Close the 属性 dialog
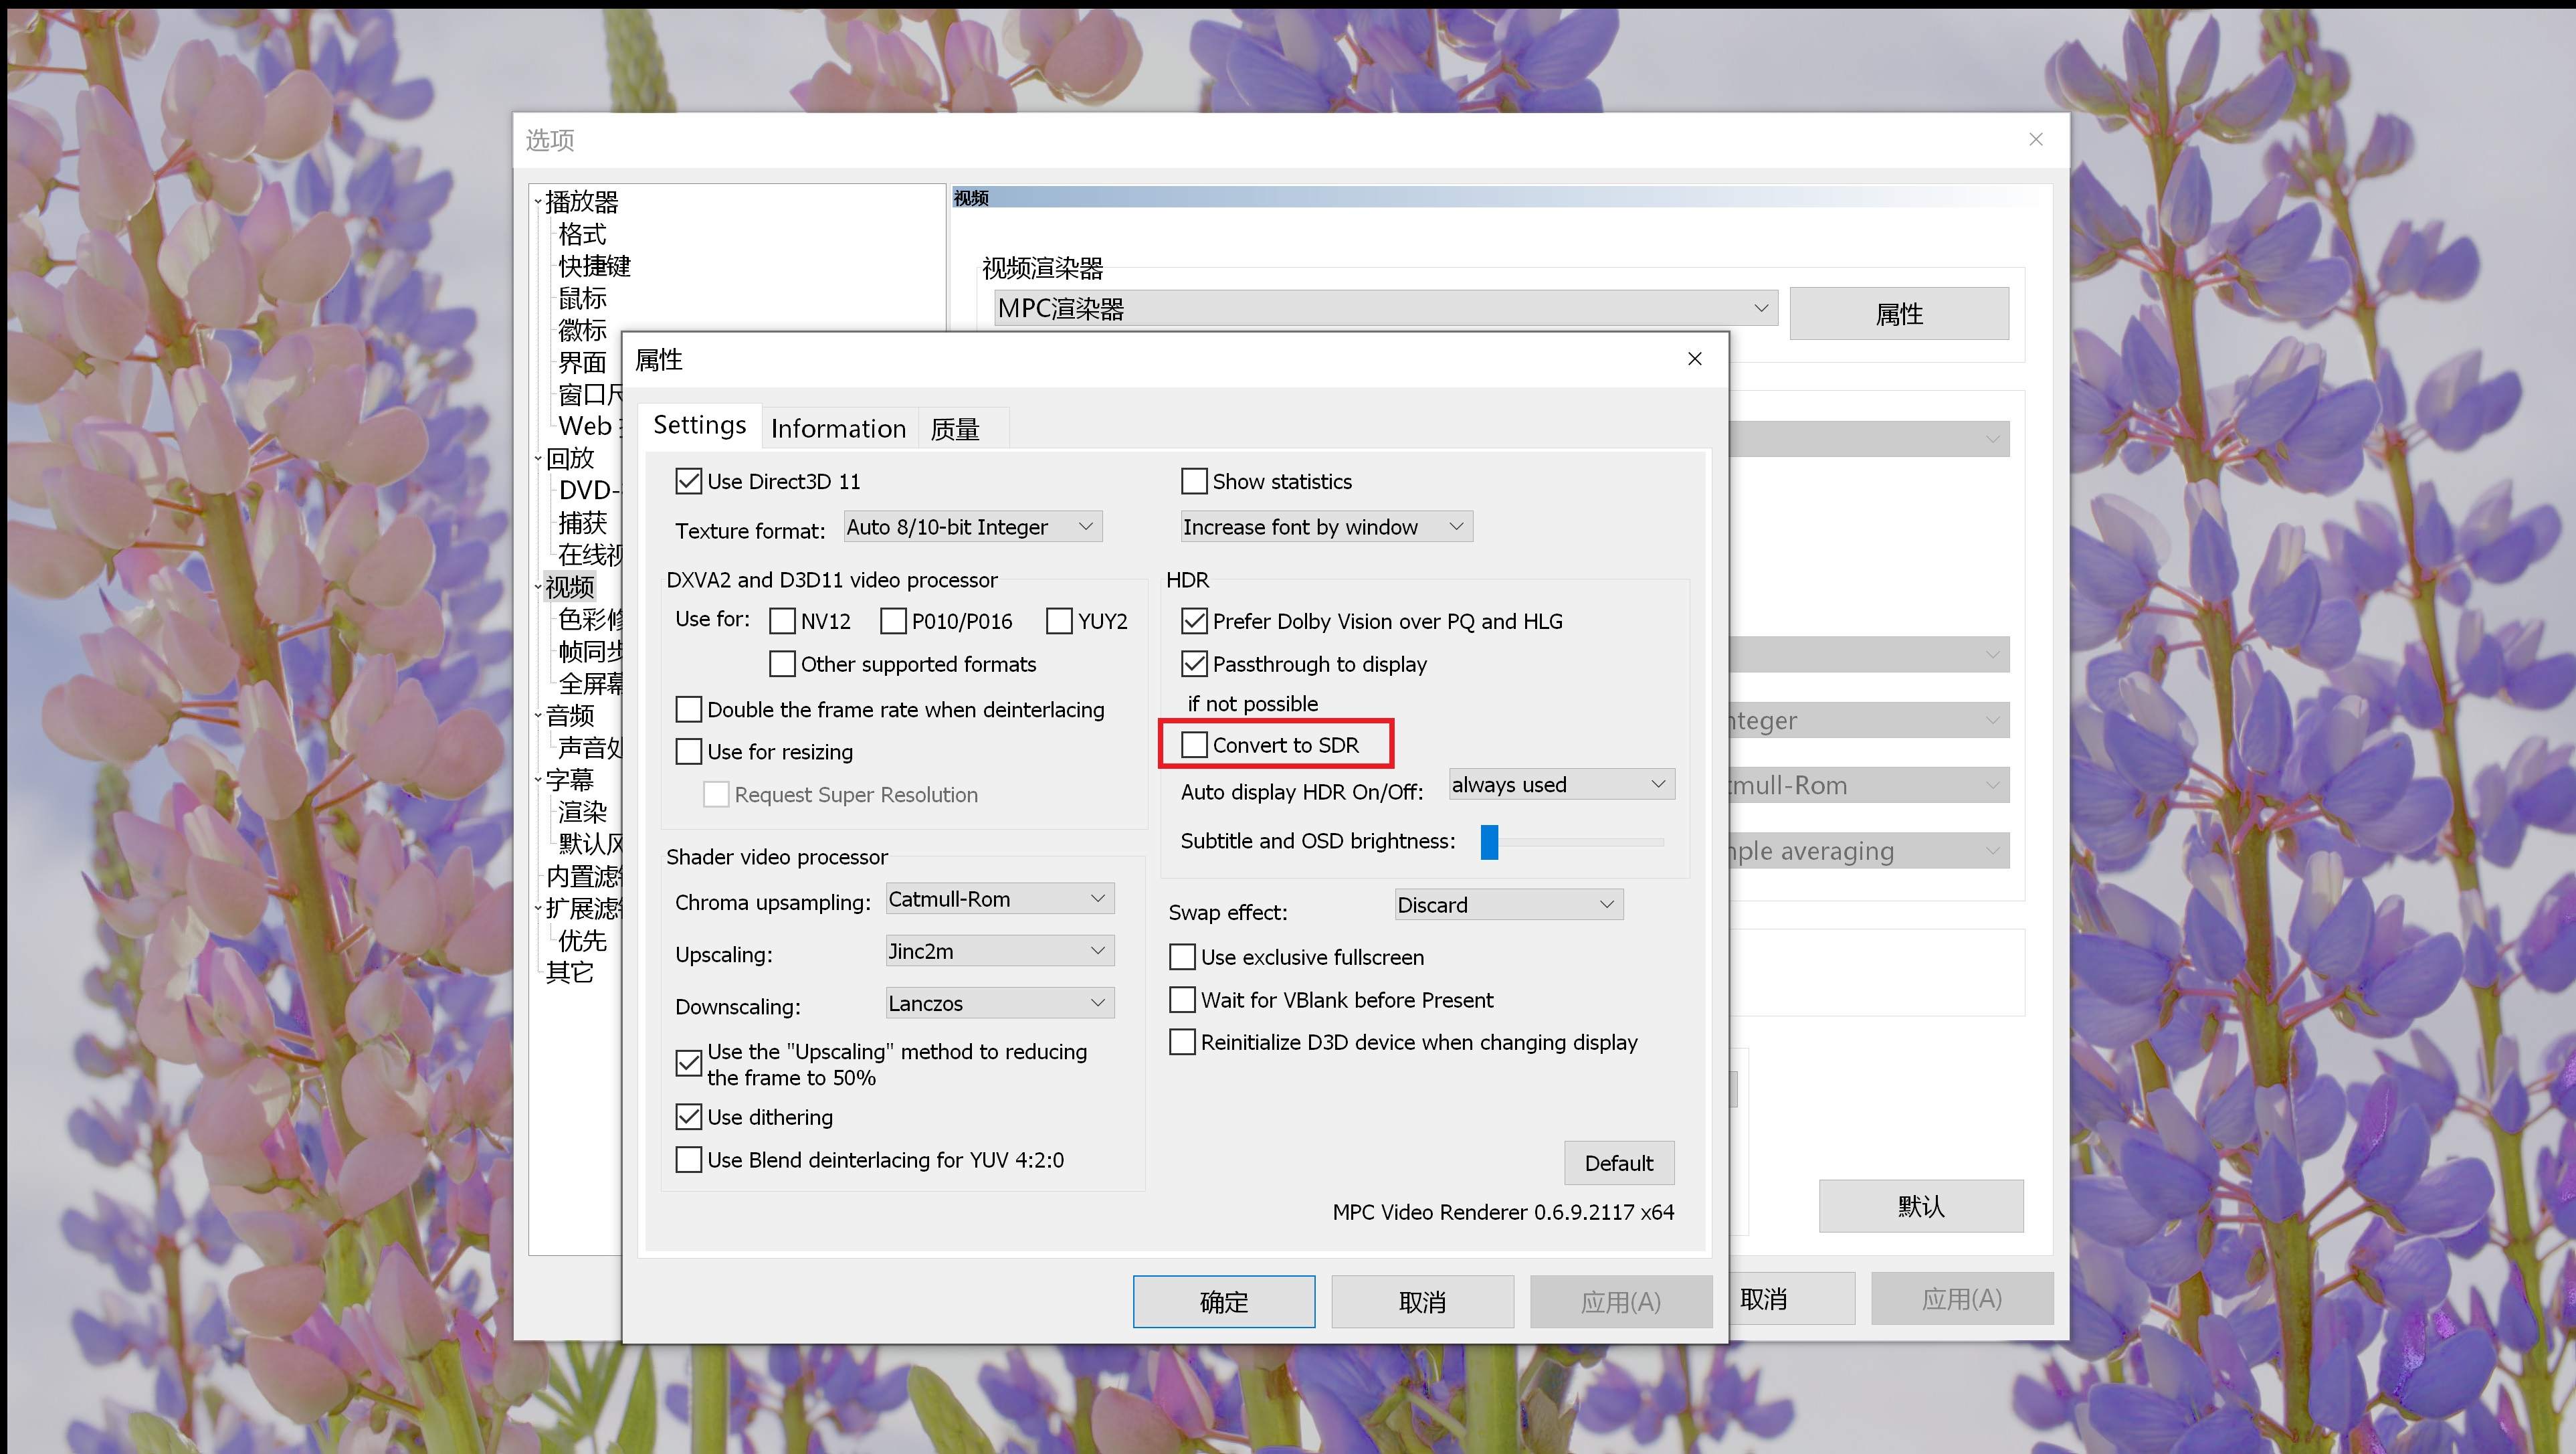 [x=1694, y=359]
